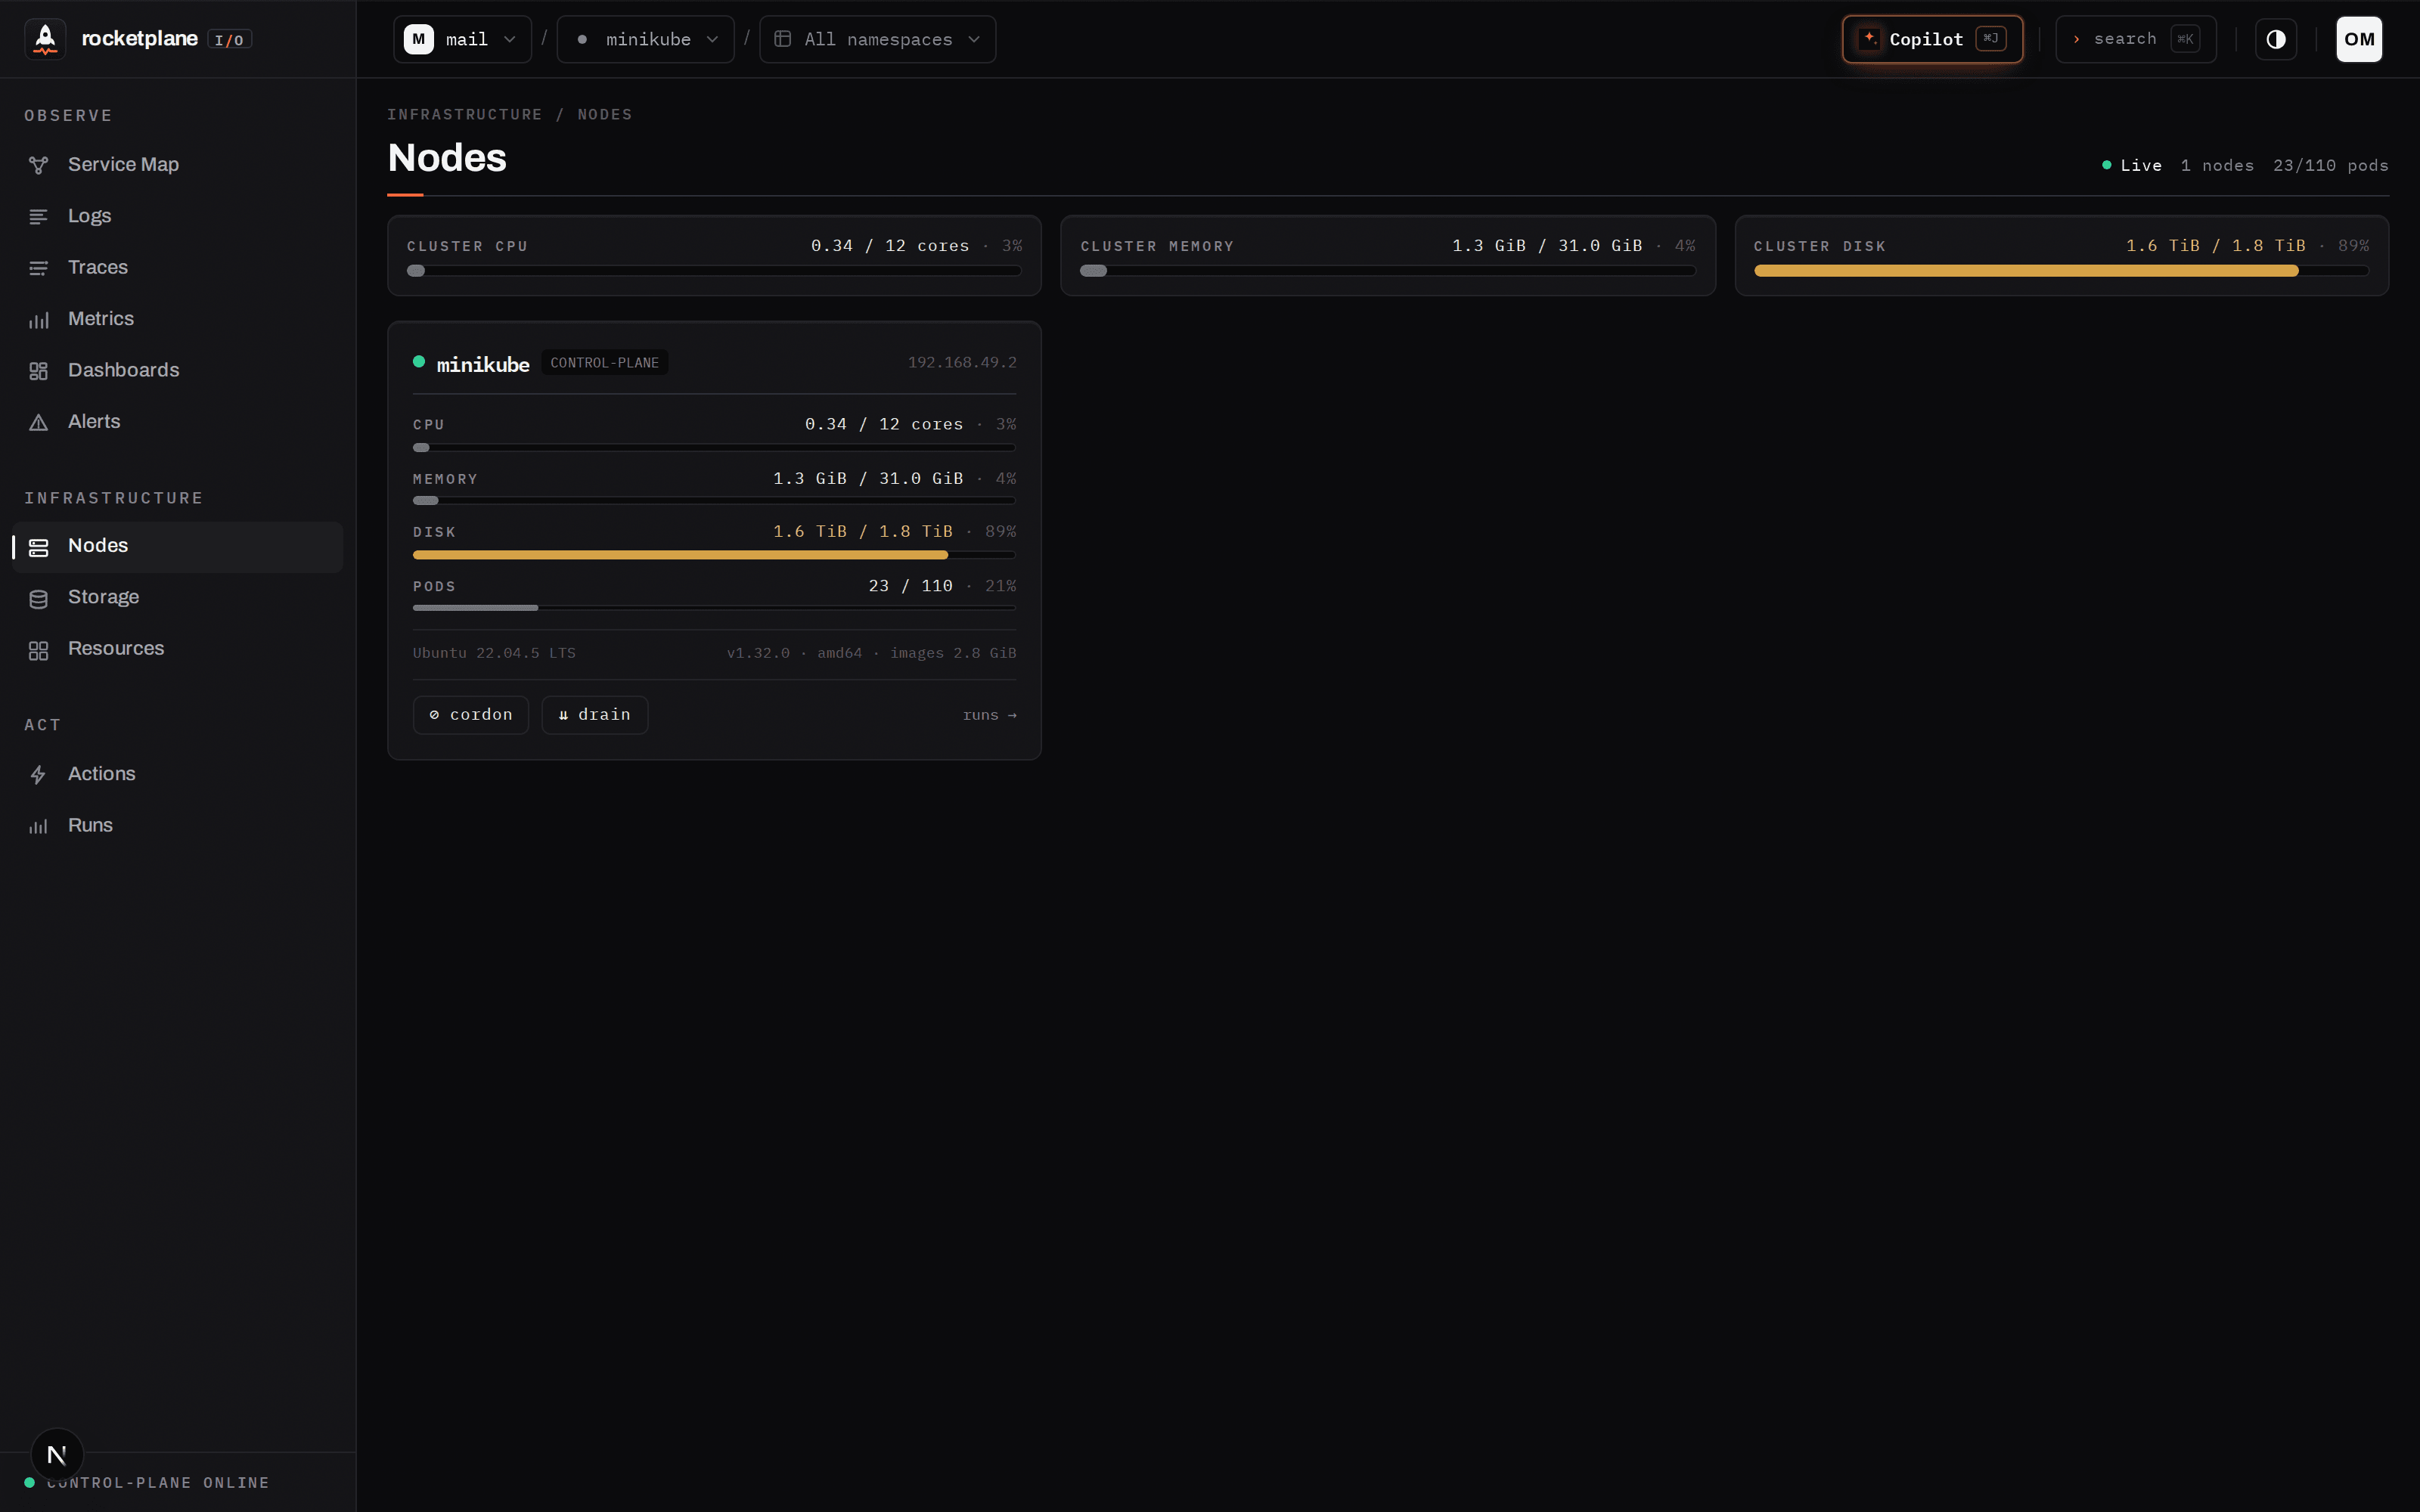Click the Cluster Memory progress bar

click(x=1388, y=271)
